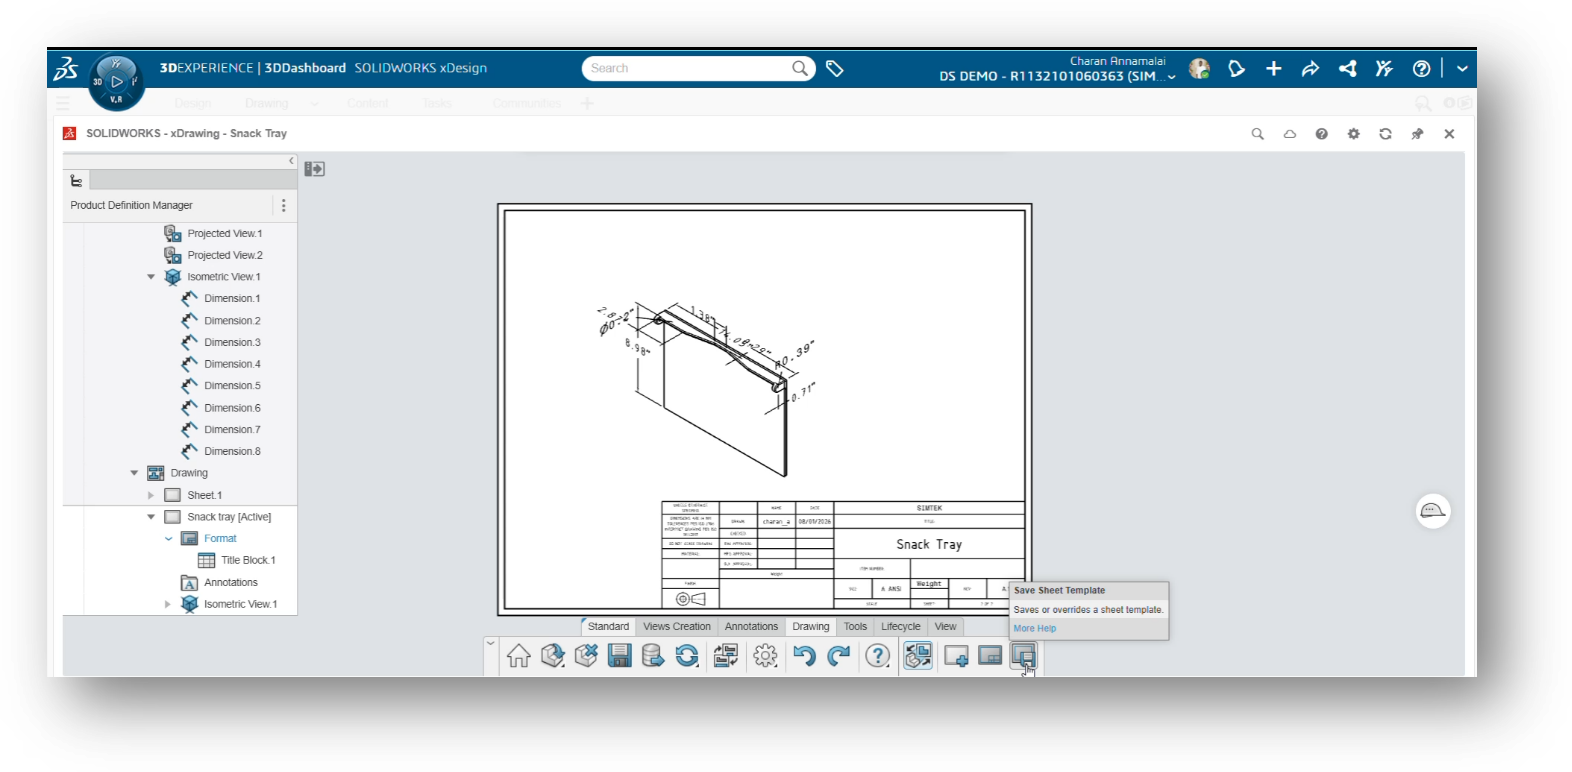Image resolution: width=1572 pixels, height=772 pixels.
Task: Select Projected View.1 in the tree
Action: click(x=225, y=234)
